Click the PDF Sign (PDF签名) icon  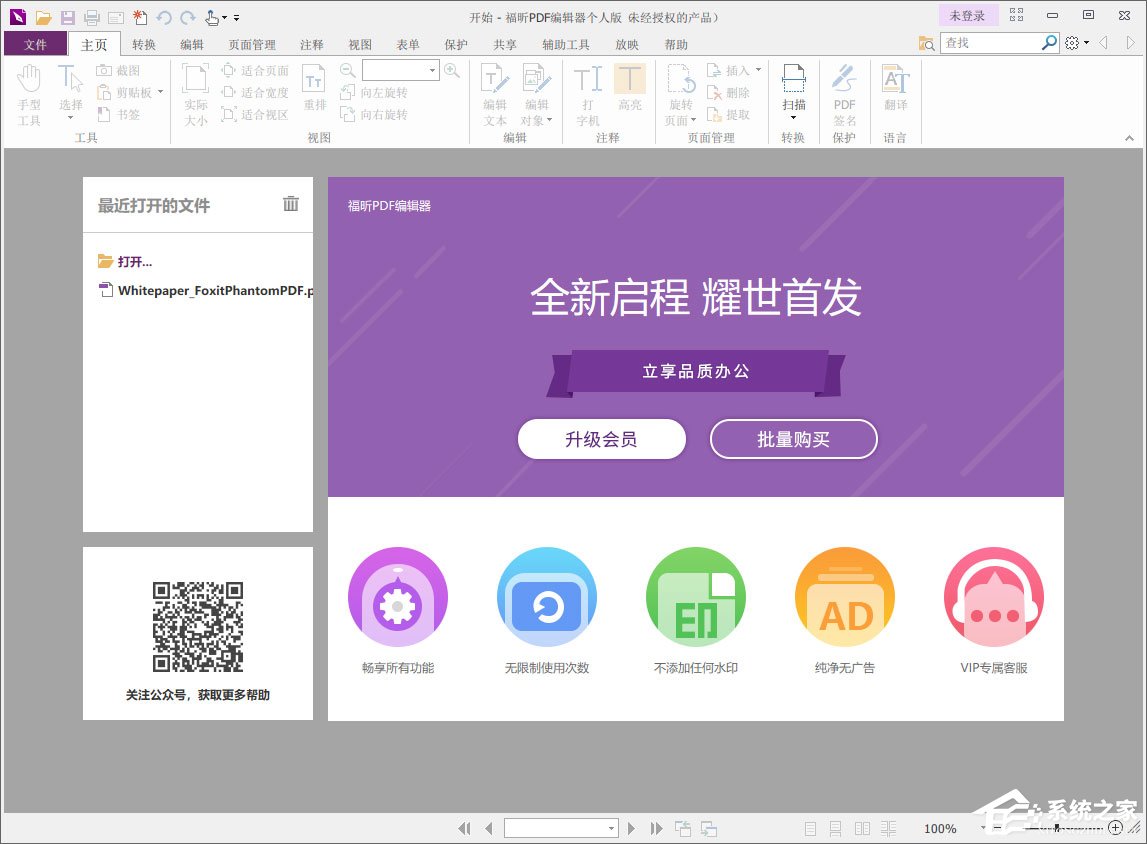pyautogui.click(x=843, y=78)
